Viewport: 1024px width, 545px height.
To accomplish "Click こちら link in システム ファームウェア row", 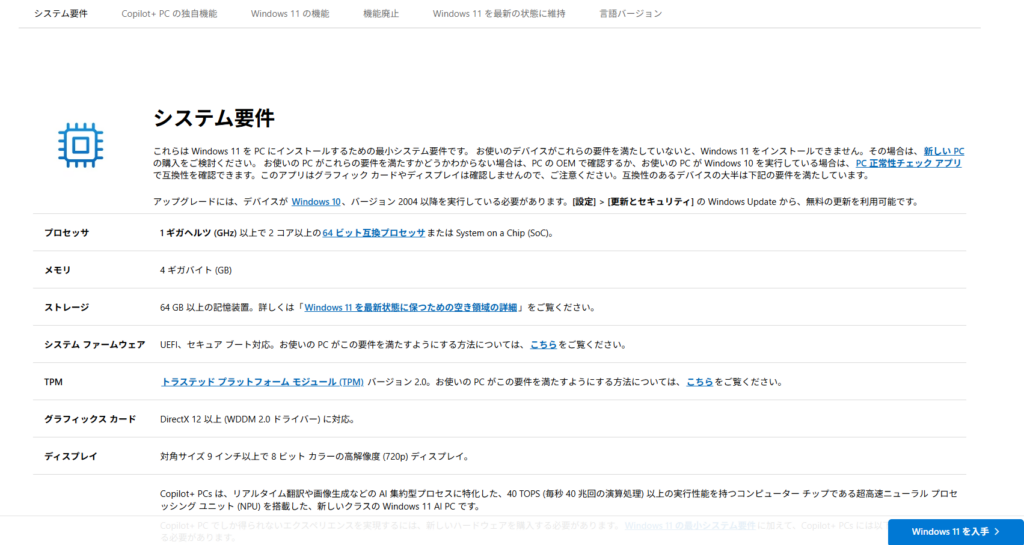I will pyautogui.click(x=543, y=344).
